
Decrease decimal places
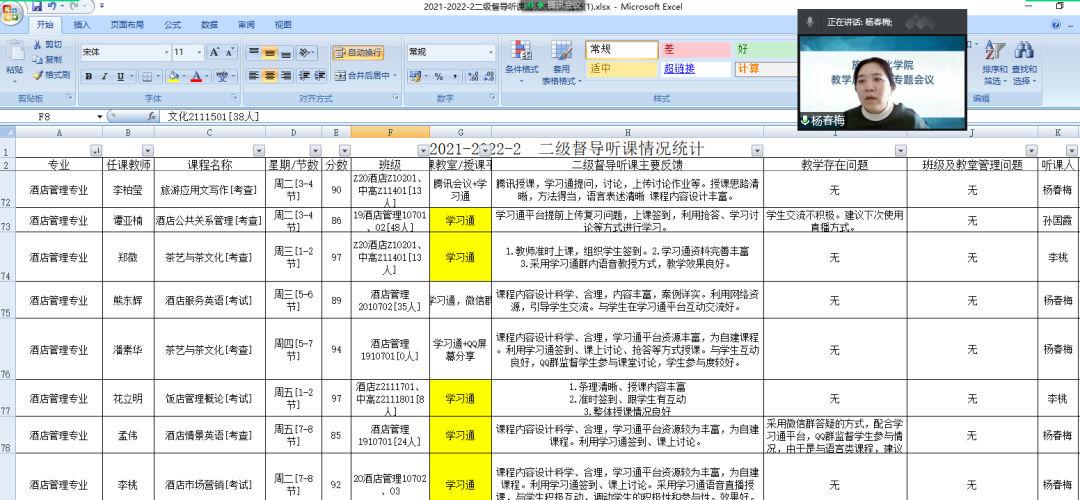tap(489, 76)
